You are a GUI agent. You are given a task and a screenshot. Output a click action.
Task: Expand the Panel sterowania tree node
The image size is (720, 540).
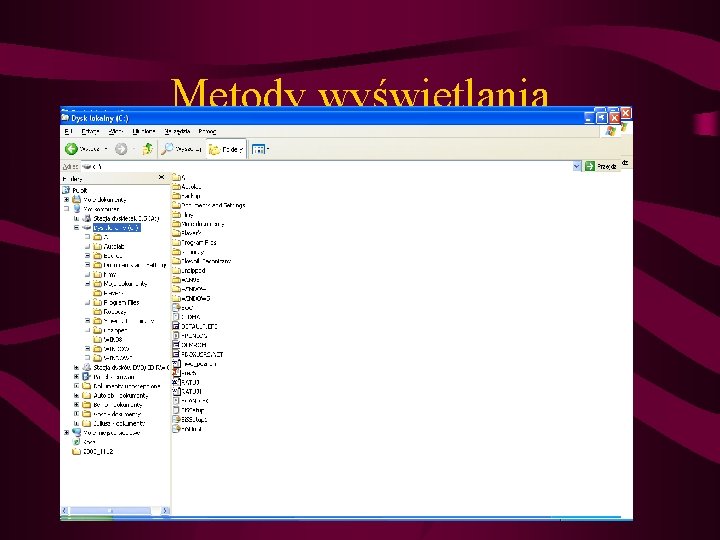coord(77,377)
